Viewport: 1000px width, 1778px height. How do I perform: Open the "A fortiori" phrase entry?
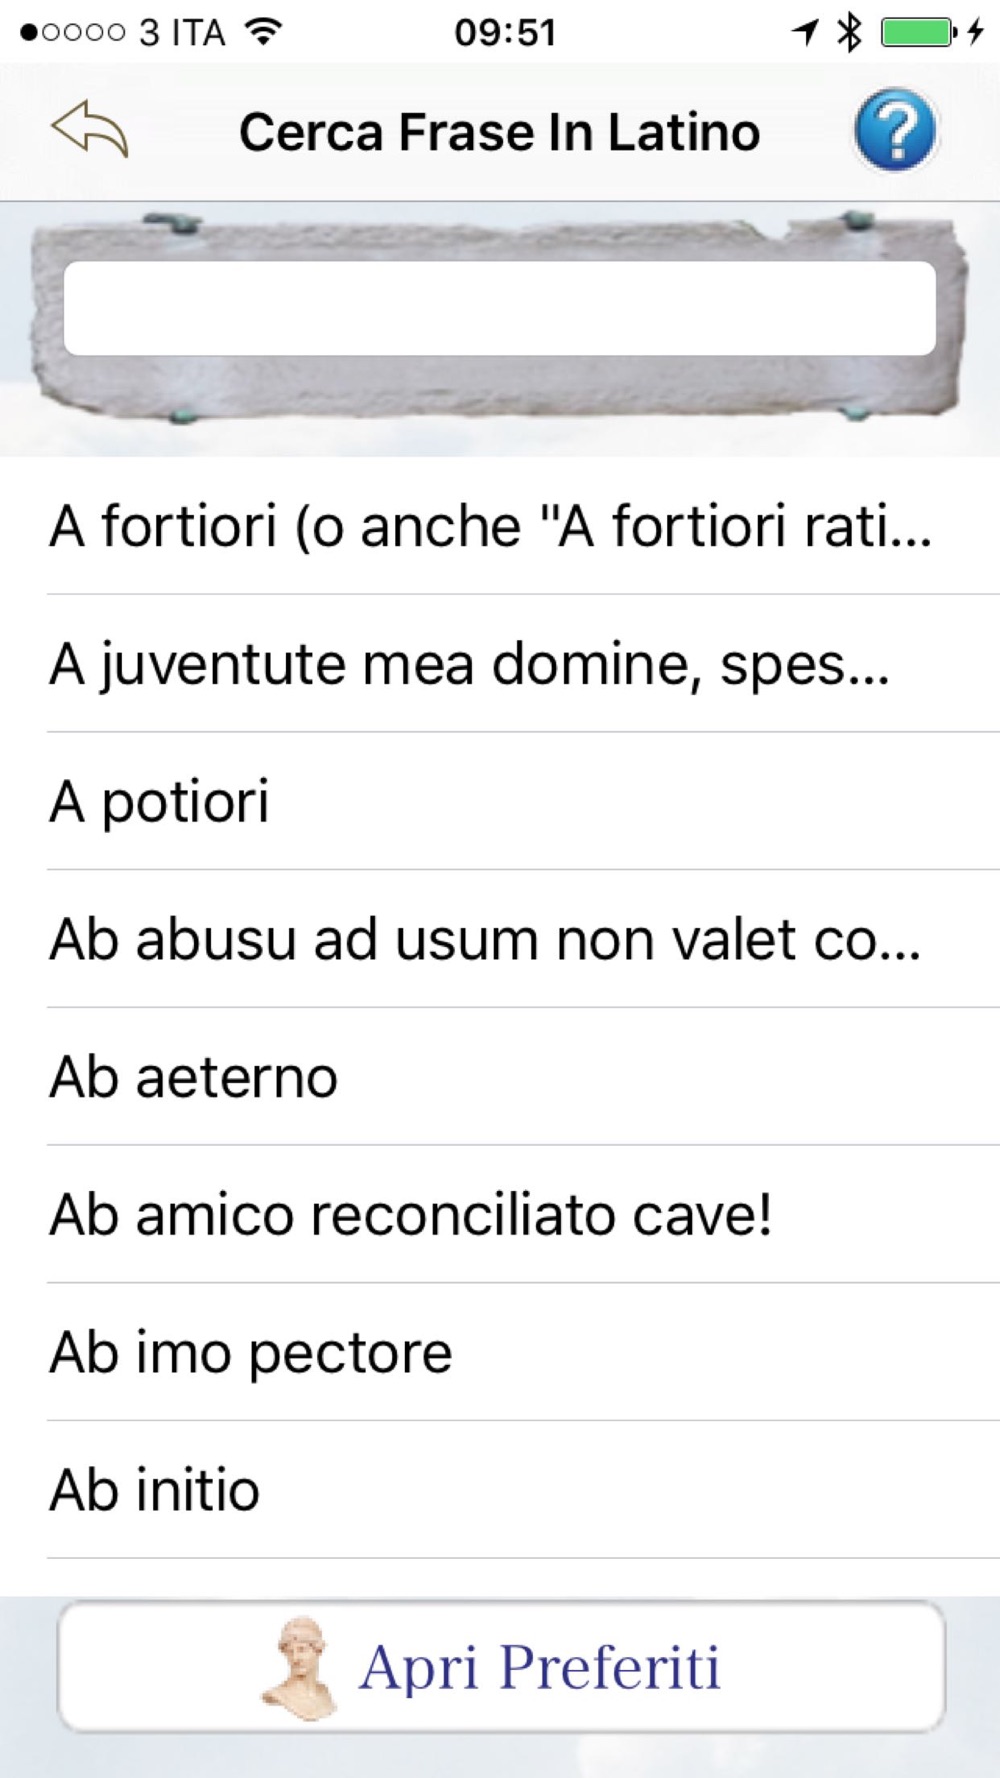[x=490, y=526]
